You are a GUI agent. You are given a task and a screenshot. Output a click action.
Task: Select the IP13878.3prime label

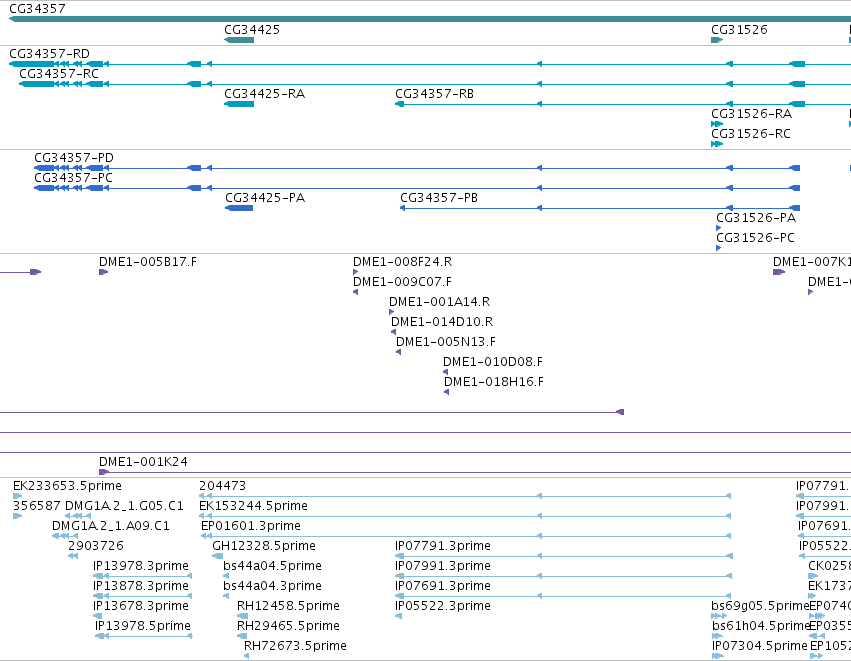(x=141, y=586)
